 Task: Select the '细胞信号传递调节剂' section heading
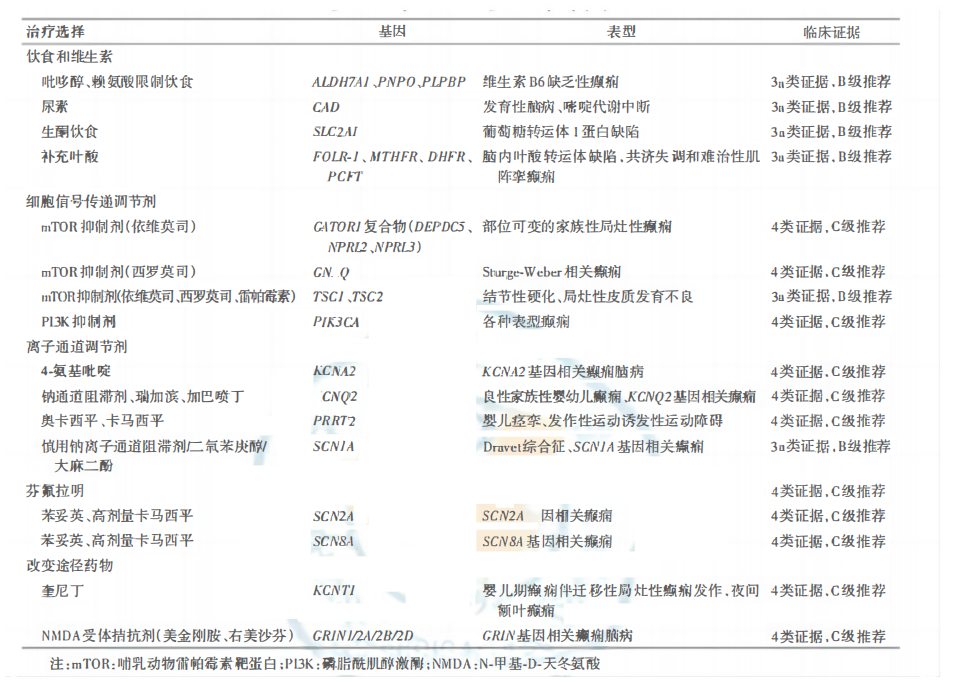[x=91, y=202]
